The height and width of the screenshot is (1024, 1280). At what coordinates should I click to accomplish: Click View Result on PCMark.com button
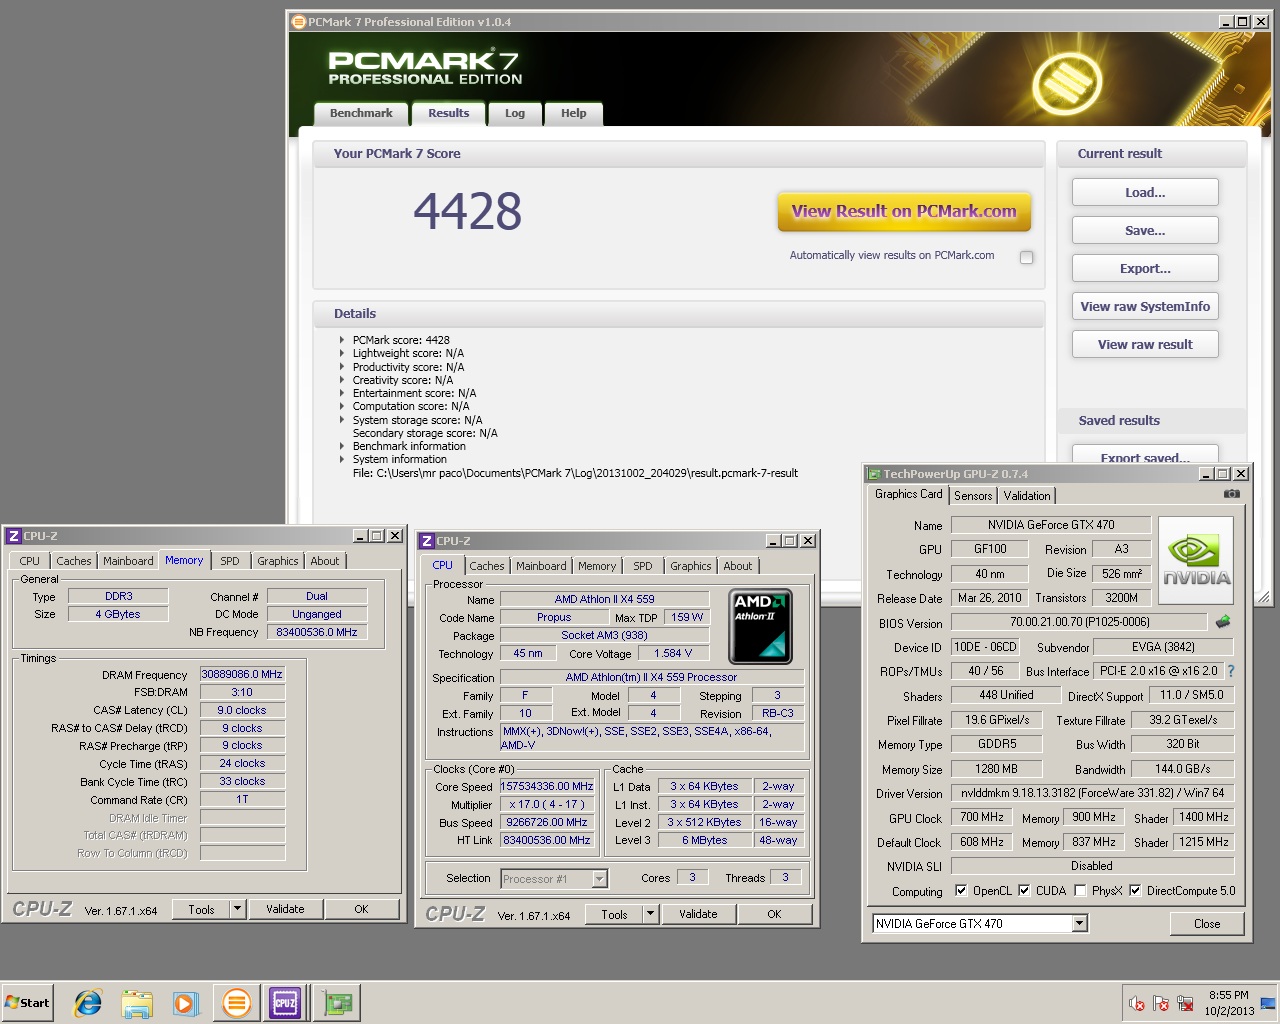(x=904, y=211)
